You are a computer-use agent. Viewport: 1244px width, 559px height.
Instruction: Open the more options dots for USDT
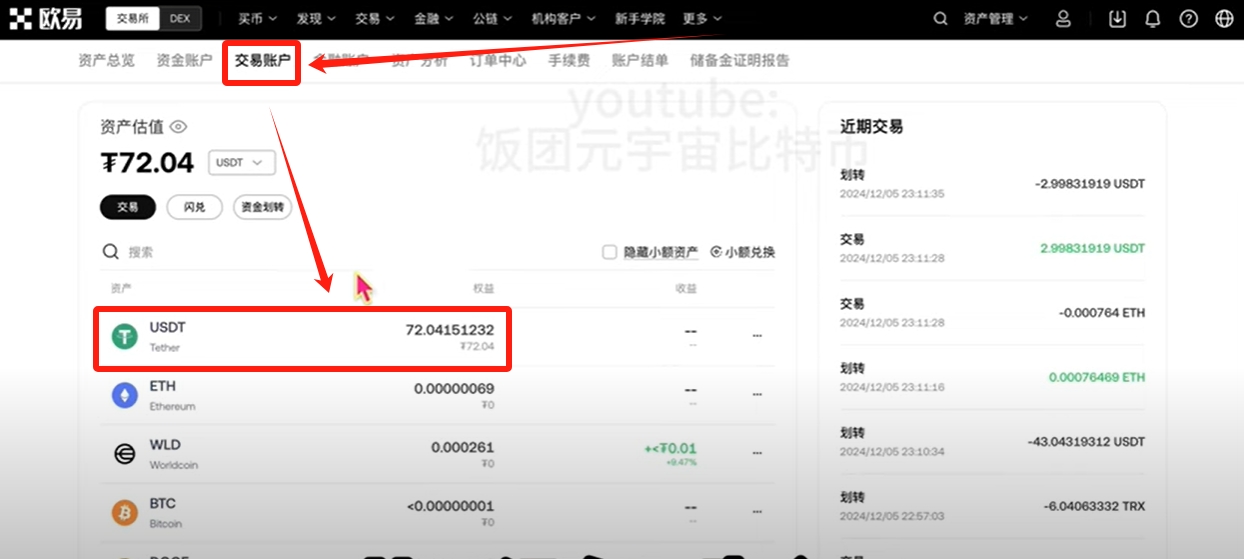tap(757, 336)
